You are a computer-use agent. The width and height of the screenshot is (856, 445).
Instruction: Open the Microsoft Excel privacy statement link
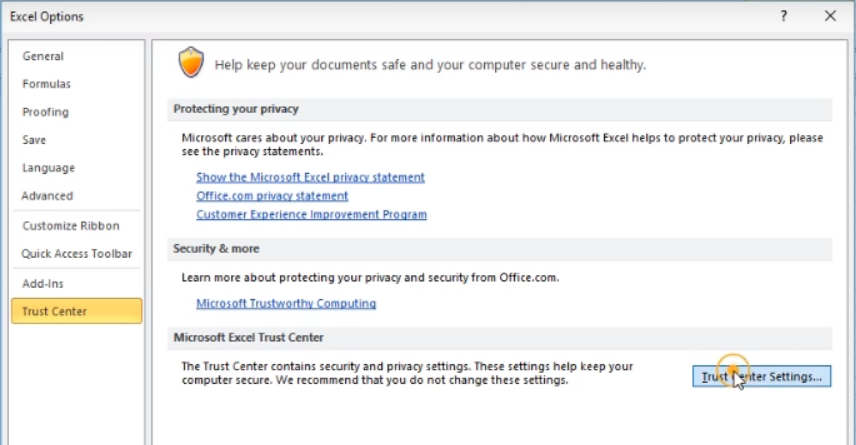(310, 177)
